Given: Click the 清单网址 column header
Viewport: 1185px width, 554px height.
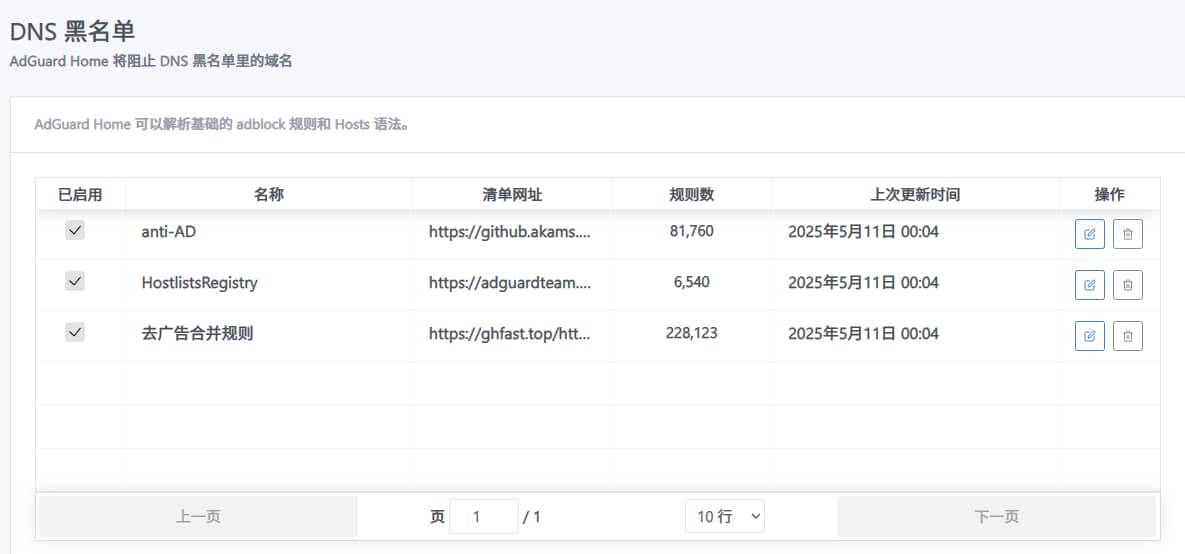Looking at the screenshot, I should [x=512, y=194].
